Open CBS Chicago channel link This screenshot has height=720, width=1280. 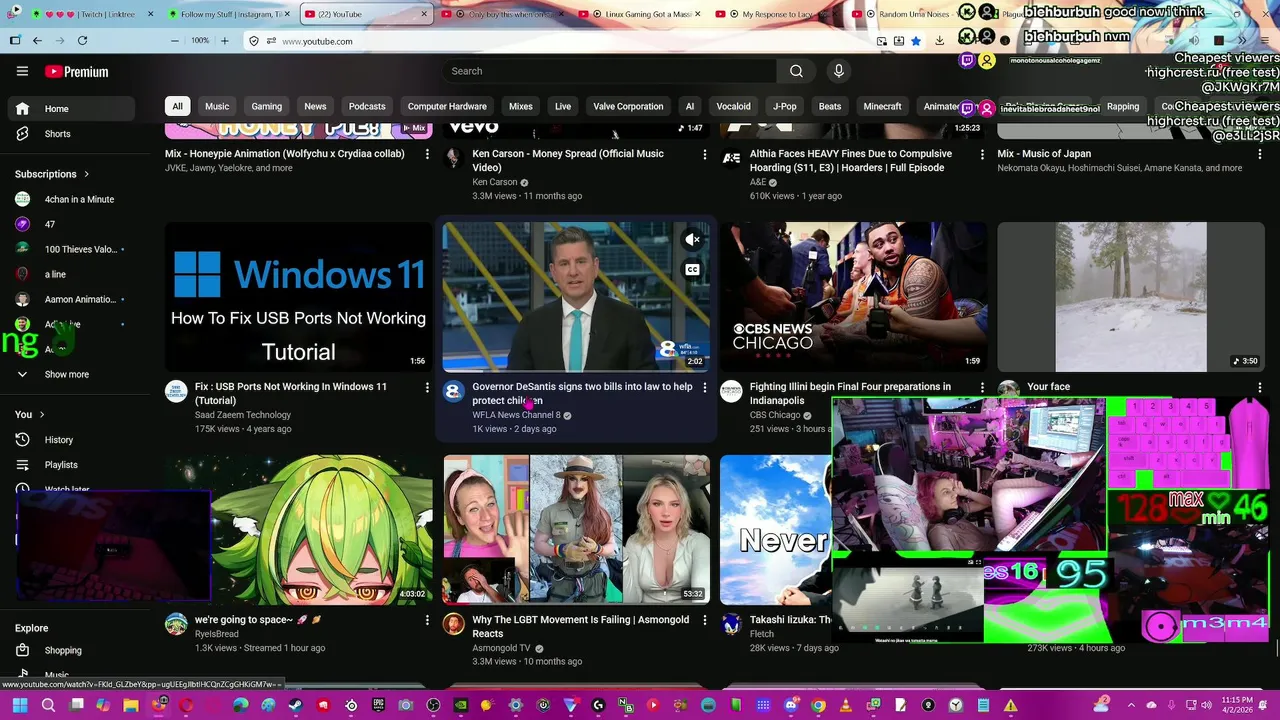(x=775, y=415)
